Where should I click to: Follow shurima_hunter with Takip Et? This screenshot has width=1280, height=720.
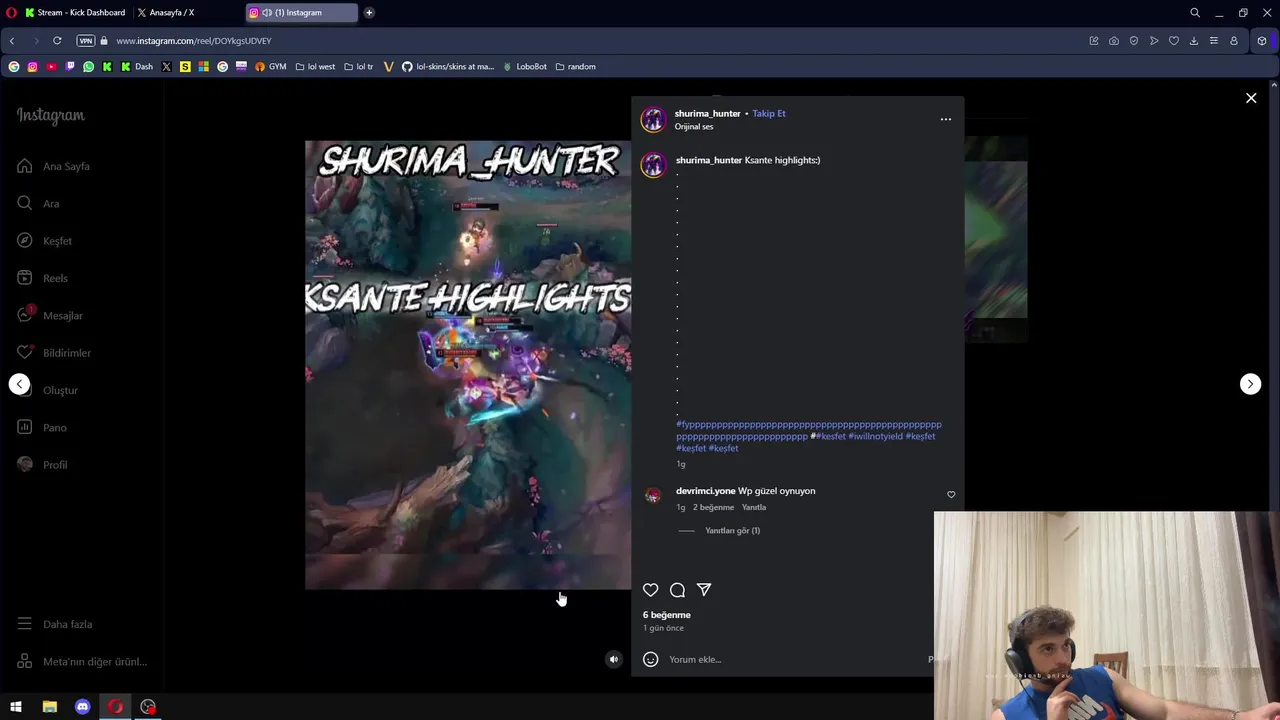click(769, 113)
